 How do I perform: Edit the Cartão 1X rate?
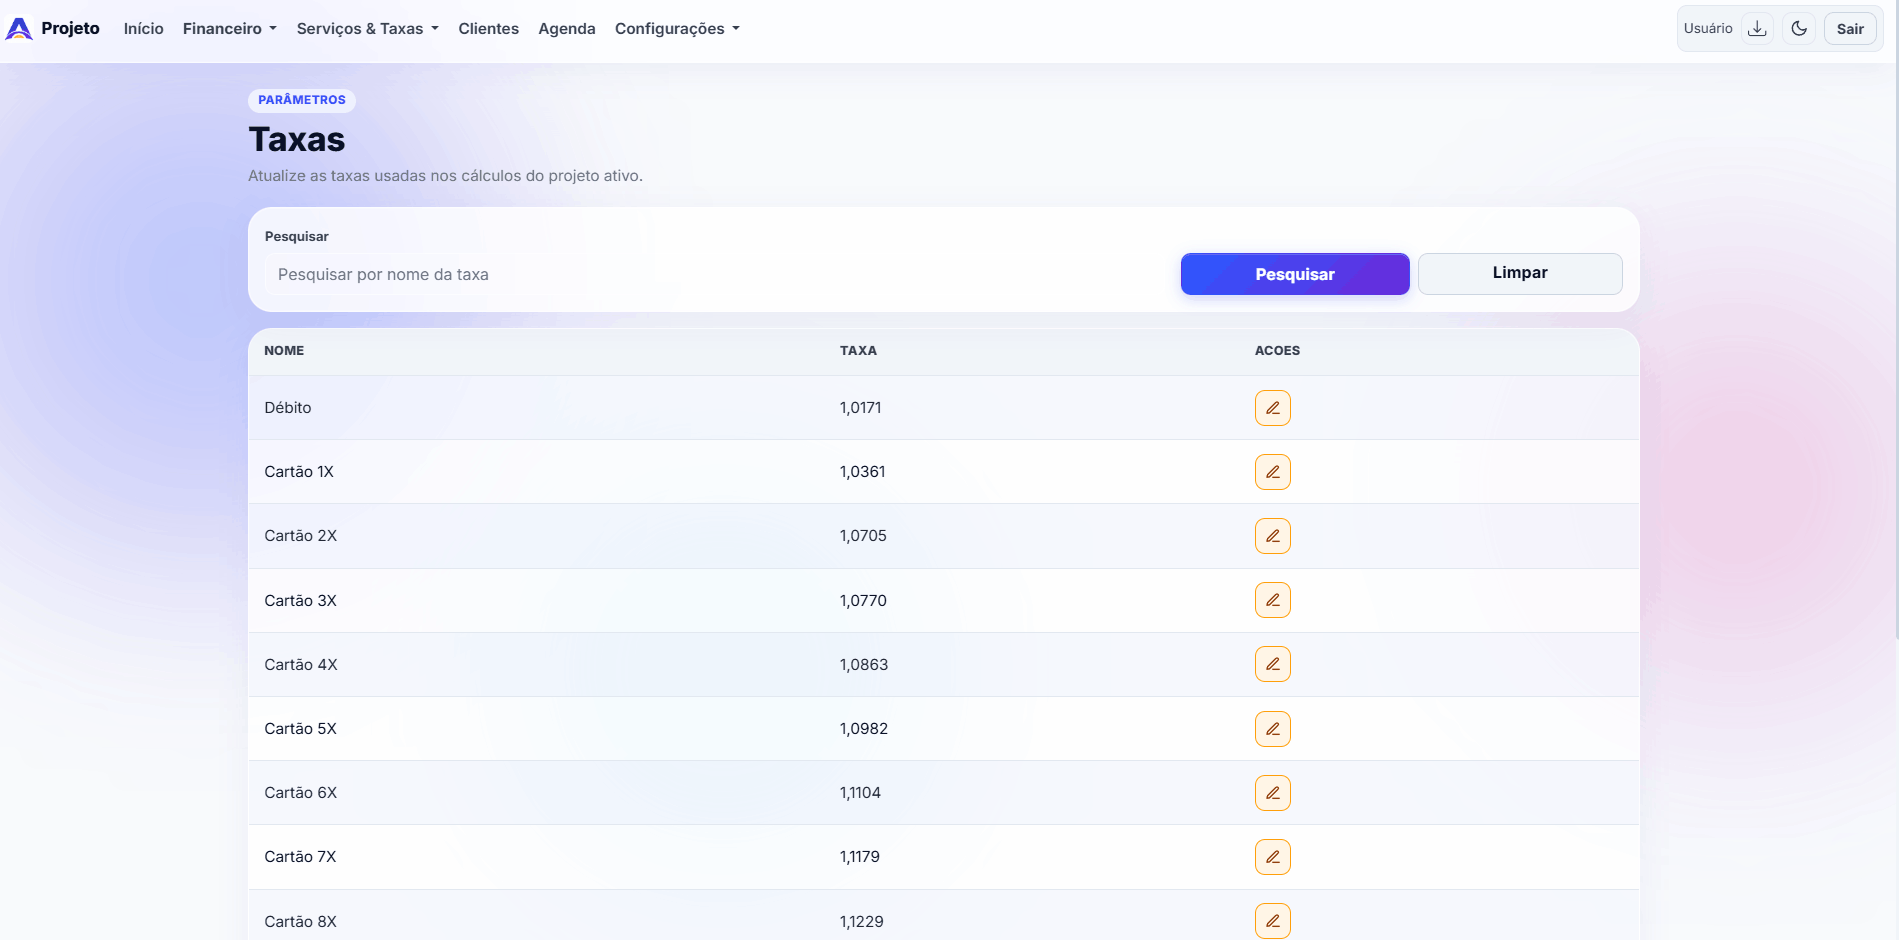1273,472
